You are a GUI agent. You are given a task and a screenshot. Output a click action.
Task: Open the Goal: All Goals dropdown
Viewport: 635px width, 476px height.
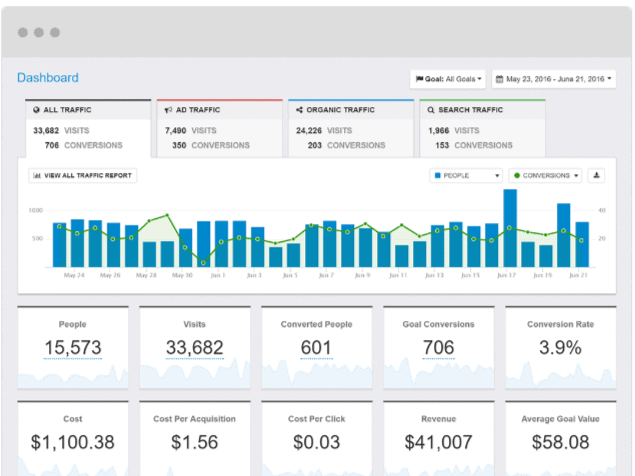coord(449,78)
